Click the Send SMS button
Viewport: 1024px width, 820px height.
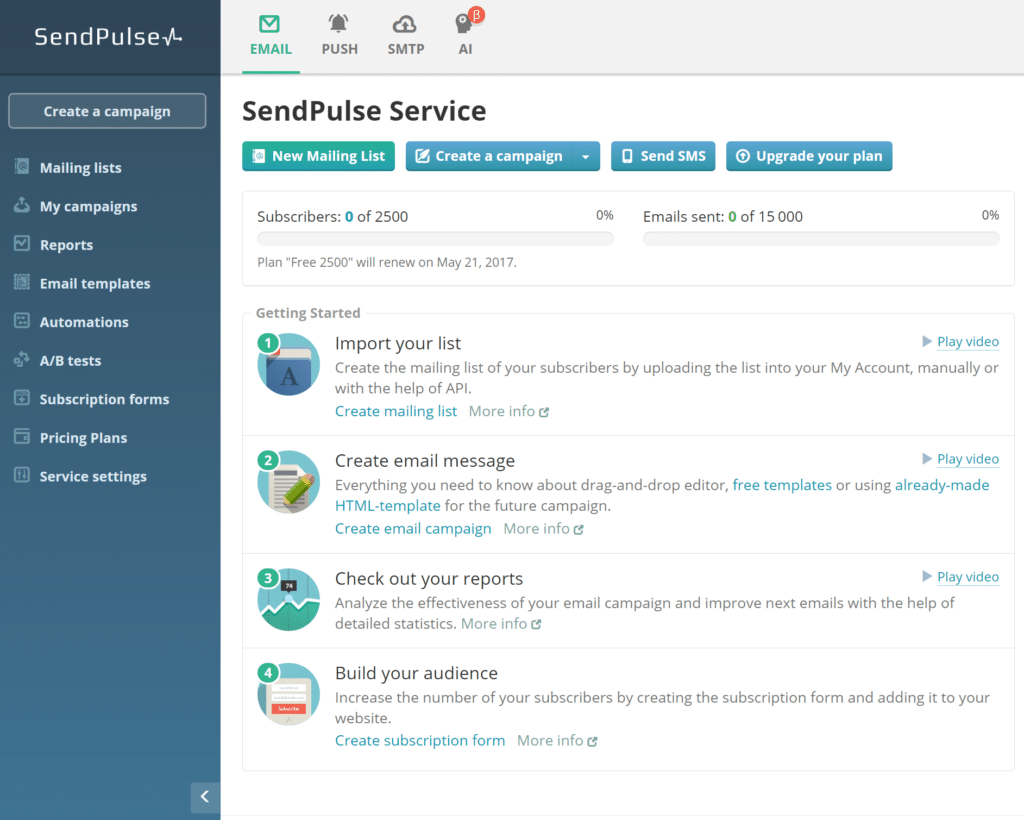663,156
